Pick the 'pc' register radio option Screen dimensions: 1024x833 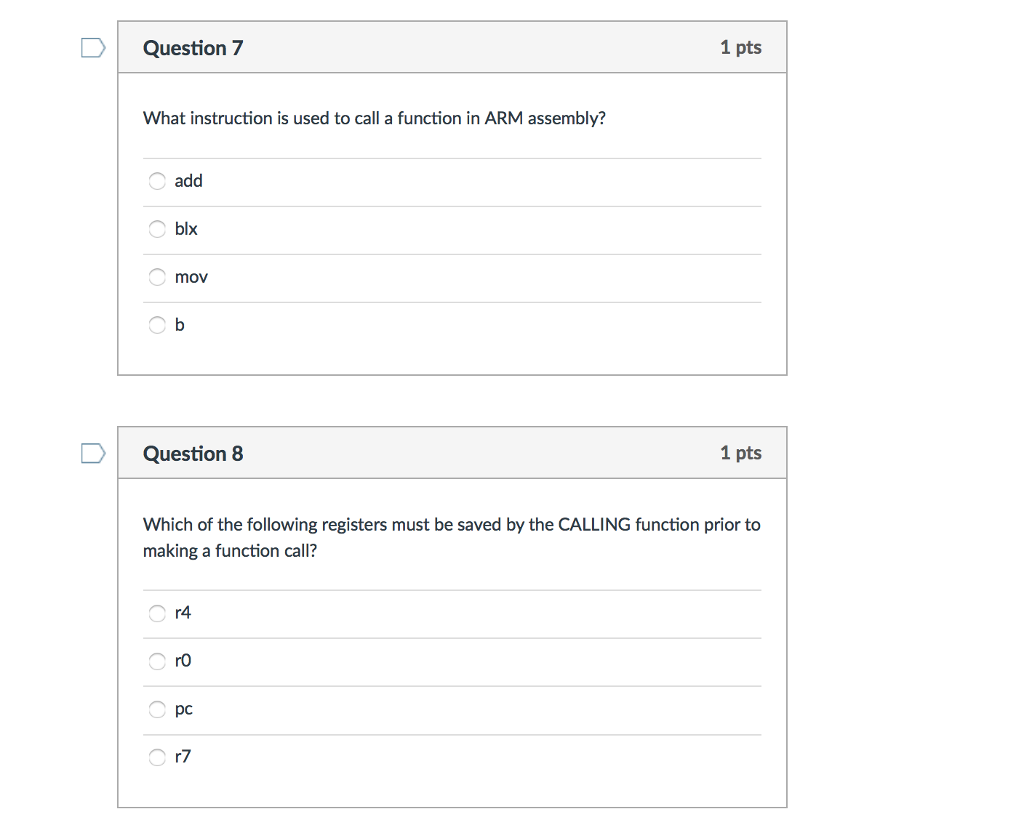(x=157, y=709)
